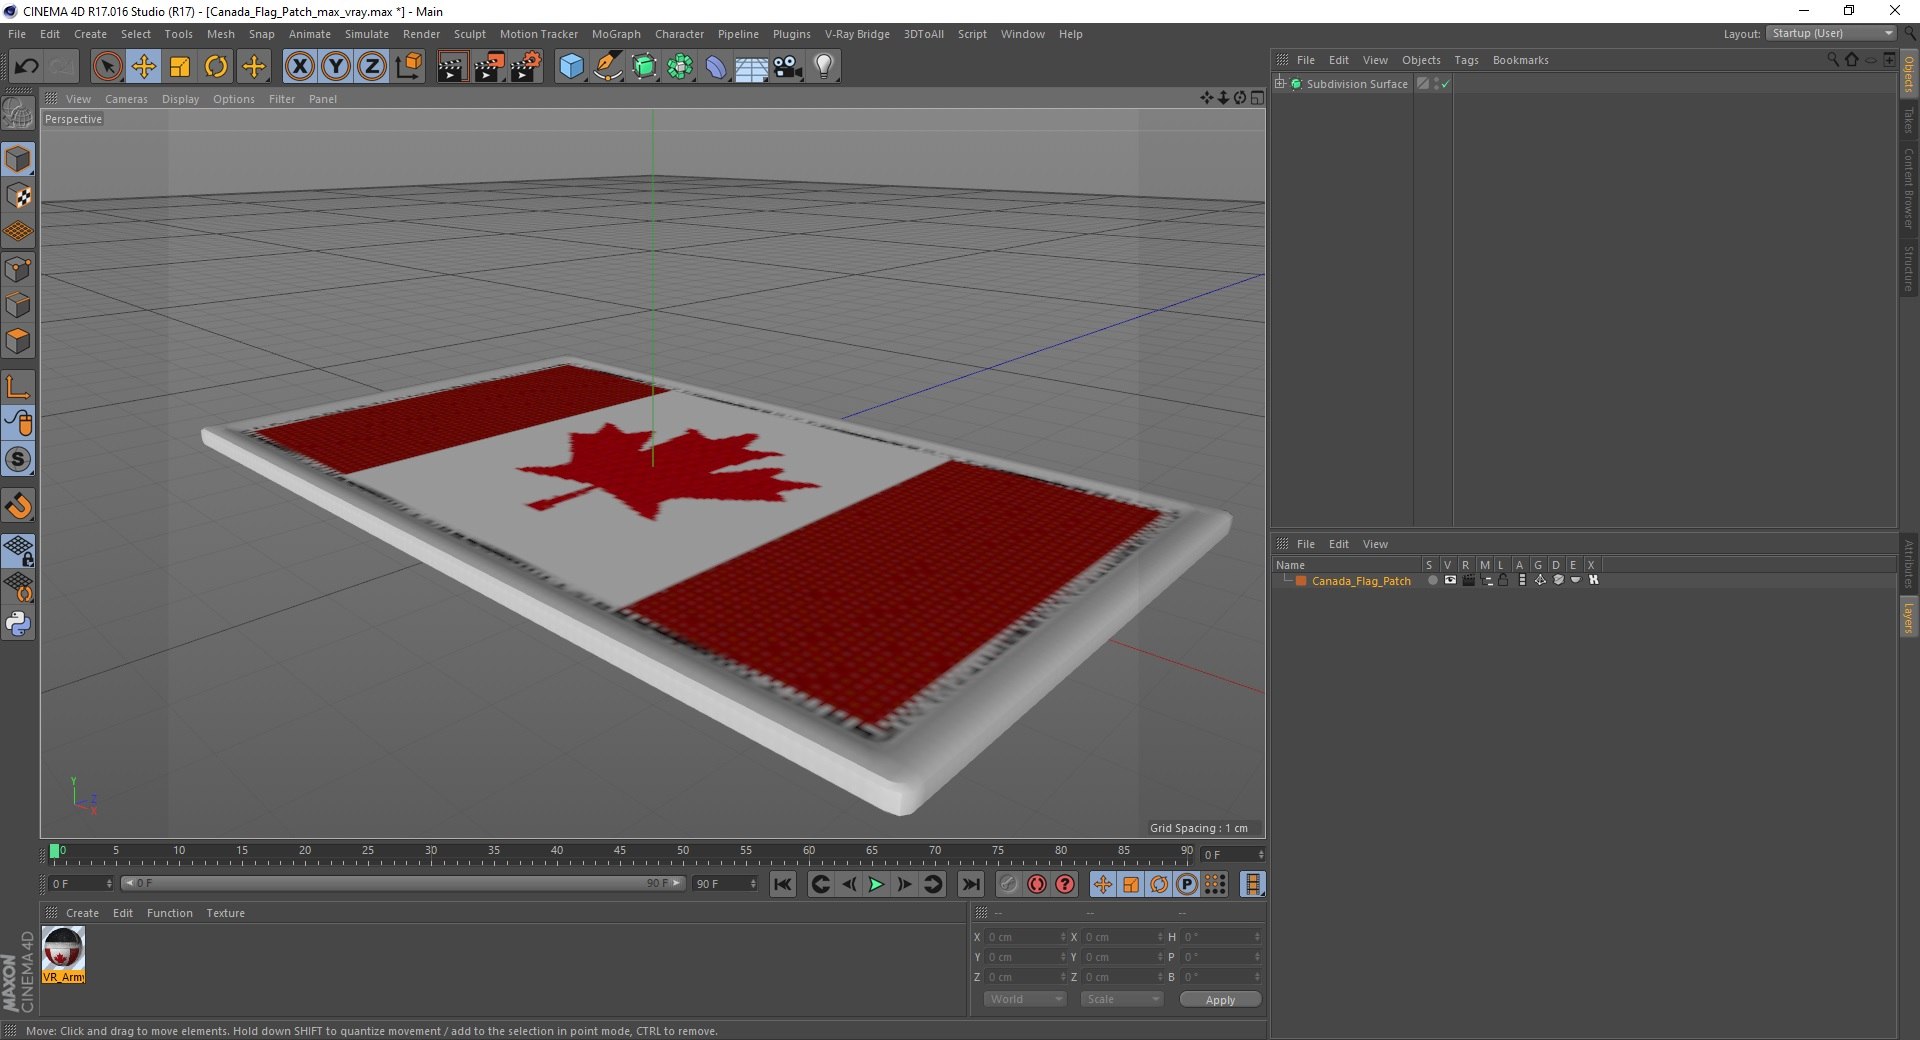Open the Sculpt menu

[x=469, y=34]
